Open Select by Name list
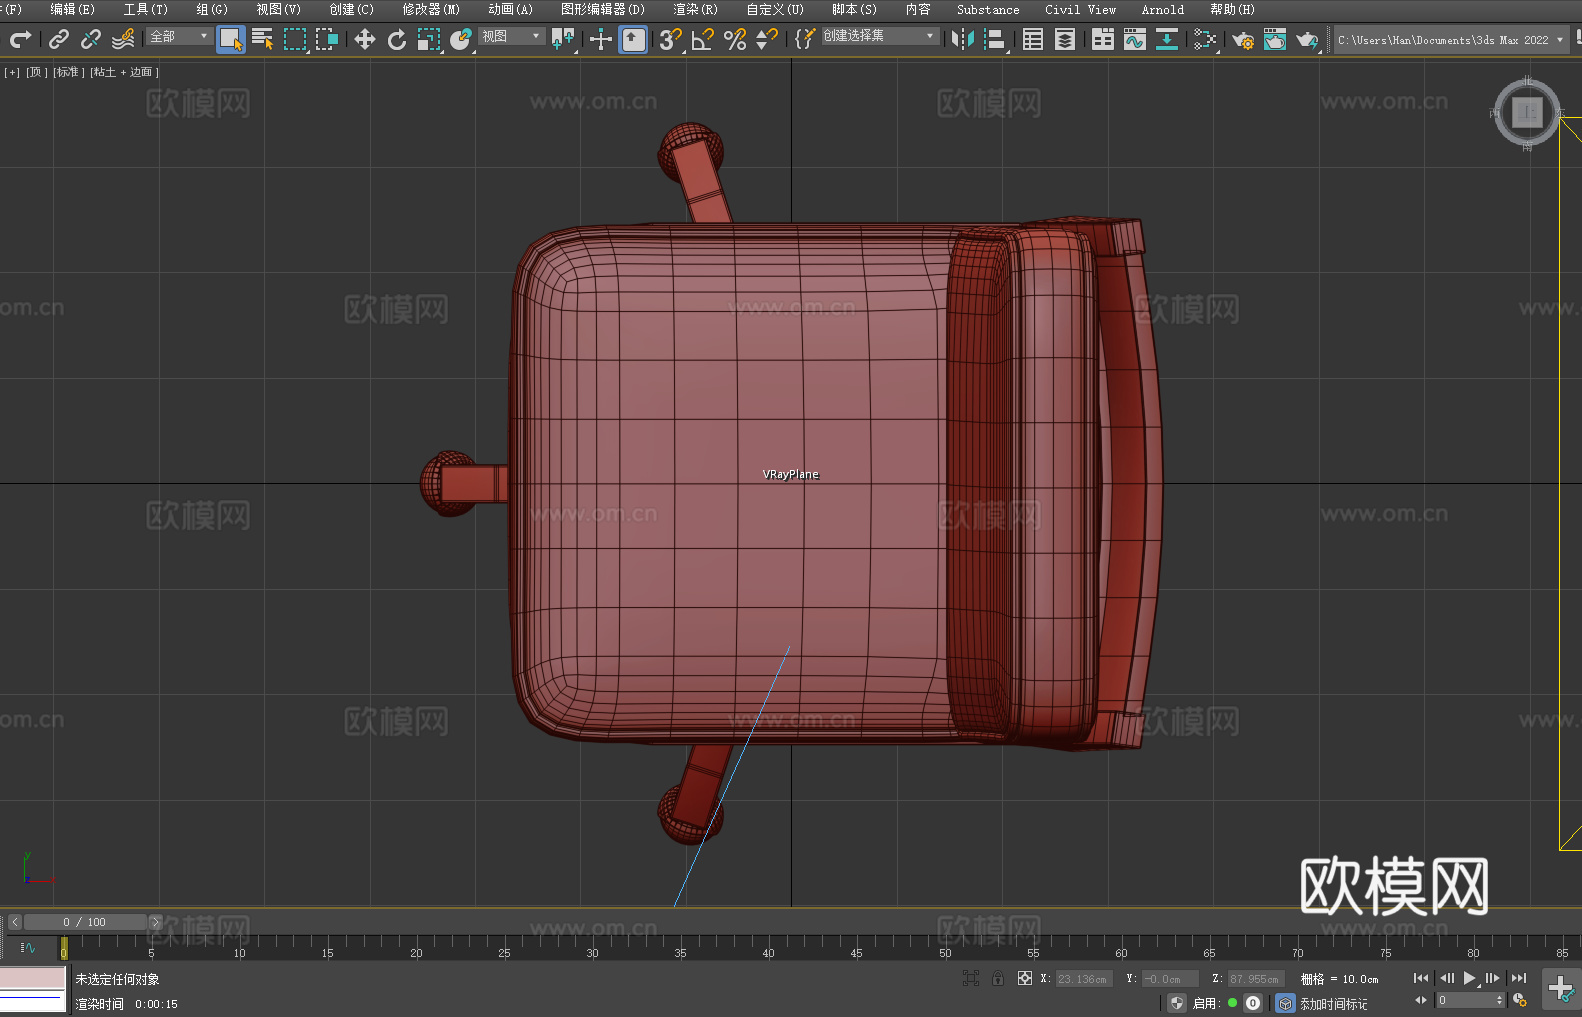 (263, 39)
